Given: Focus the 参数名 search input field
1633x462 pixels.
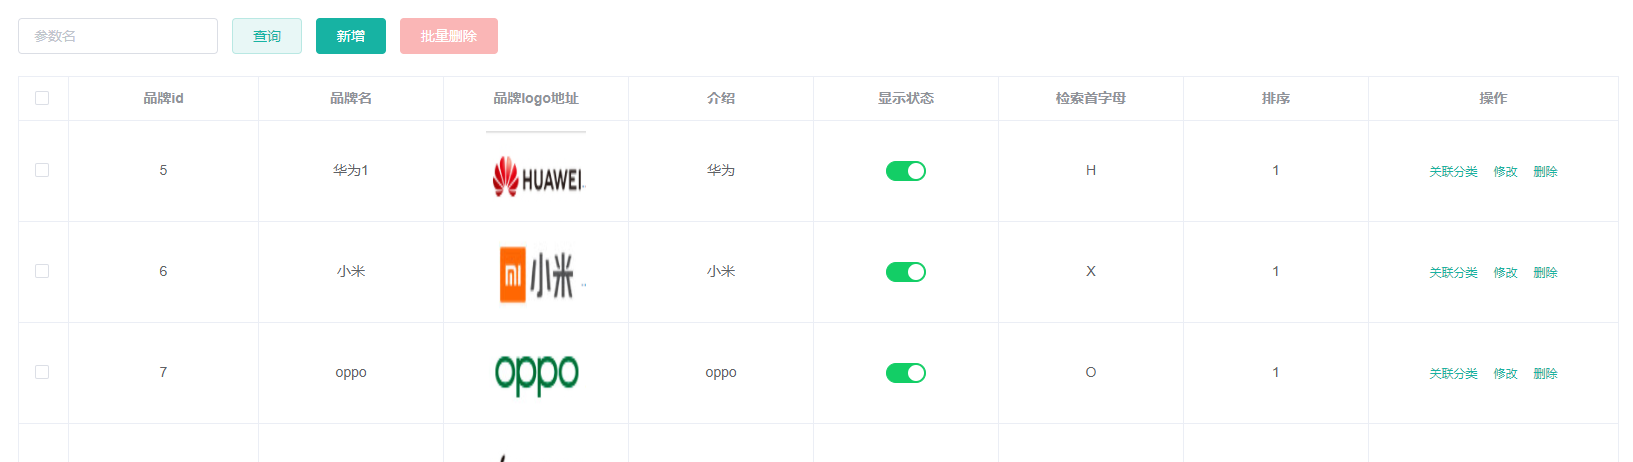Looking at the screenshot, I should (118, 36).
